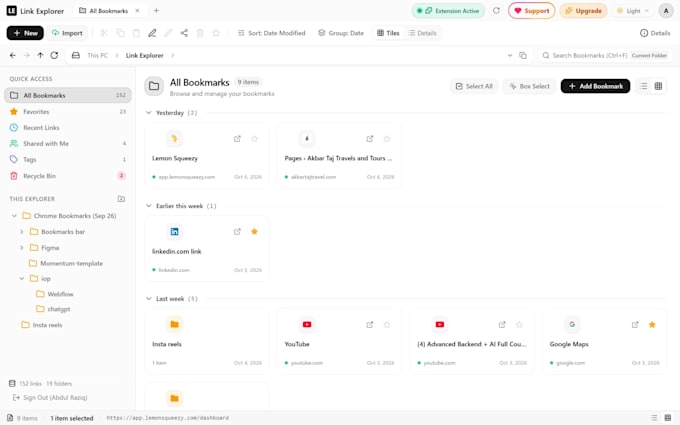Switch to Tiles view mode
This screenshot has height=425, width=680.
click(388, 33)
